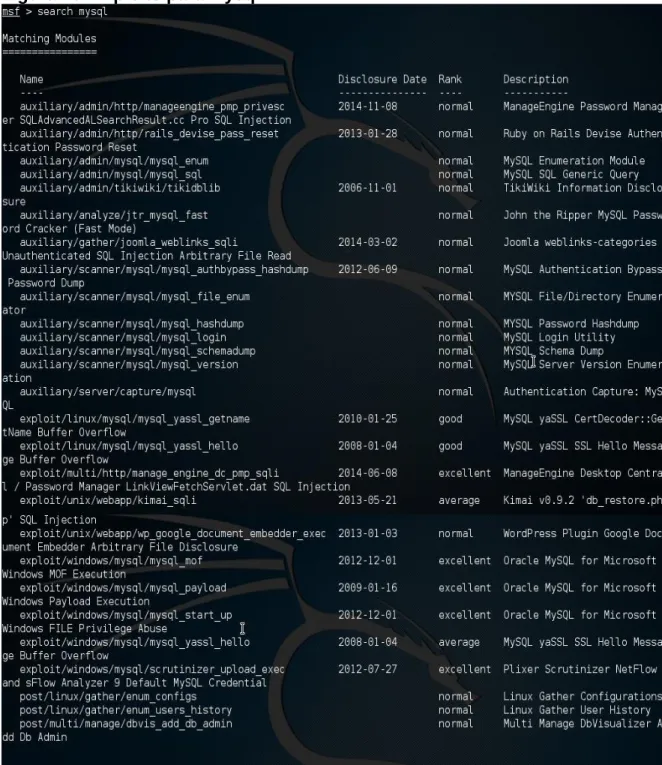Select auxiliary/admin/mysql/mysql_sql module name
The height and width of the screenshot is (765, 662).
tap(111, 175)
